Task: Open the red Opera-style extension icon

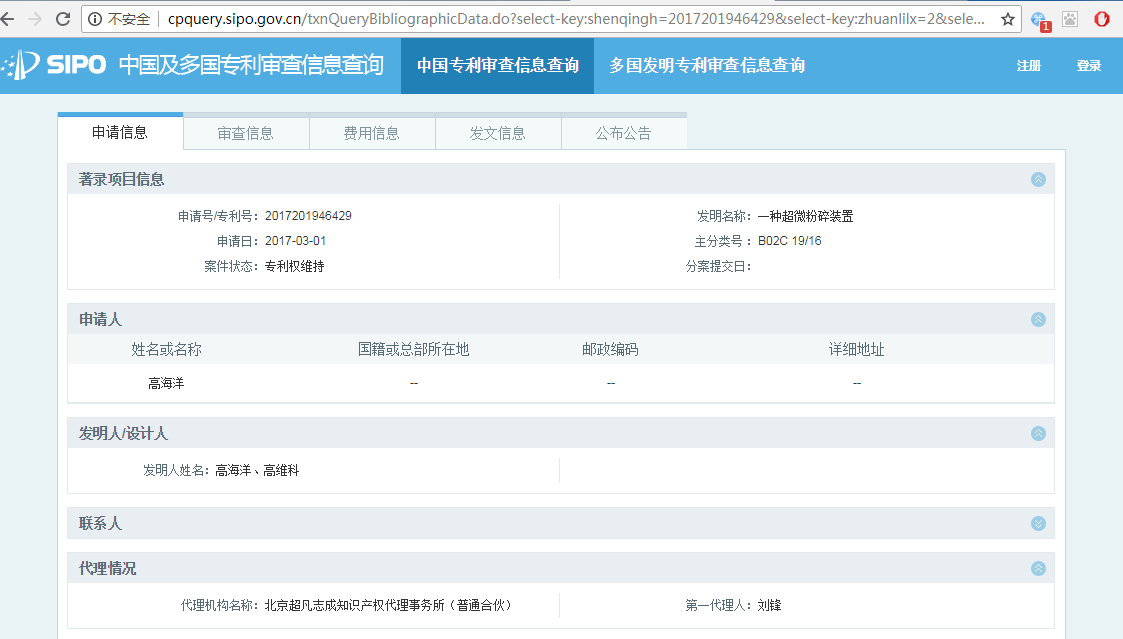Action: [x=1102, y=19]
